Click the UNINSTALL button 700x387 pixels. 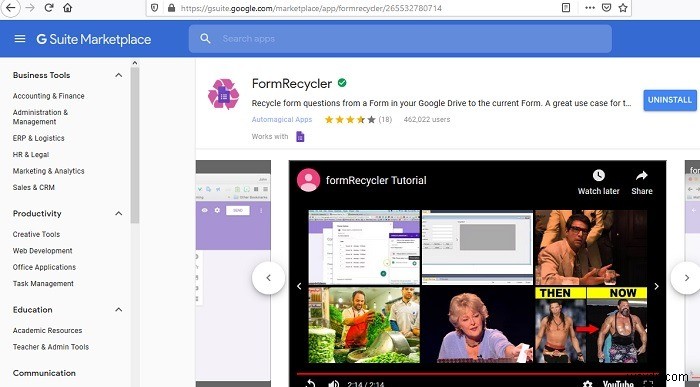[670, 100]
